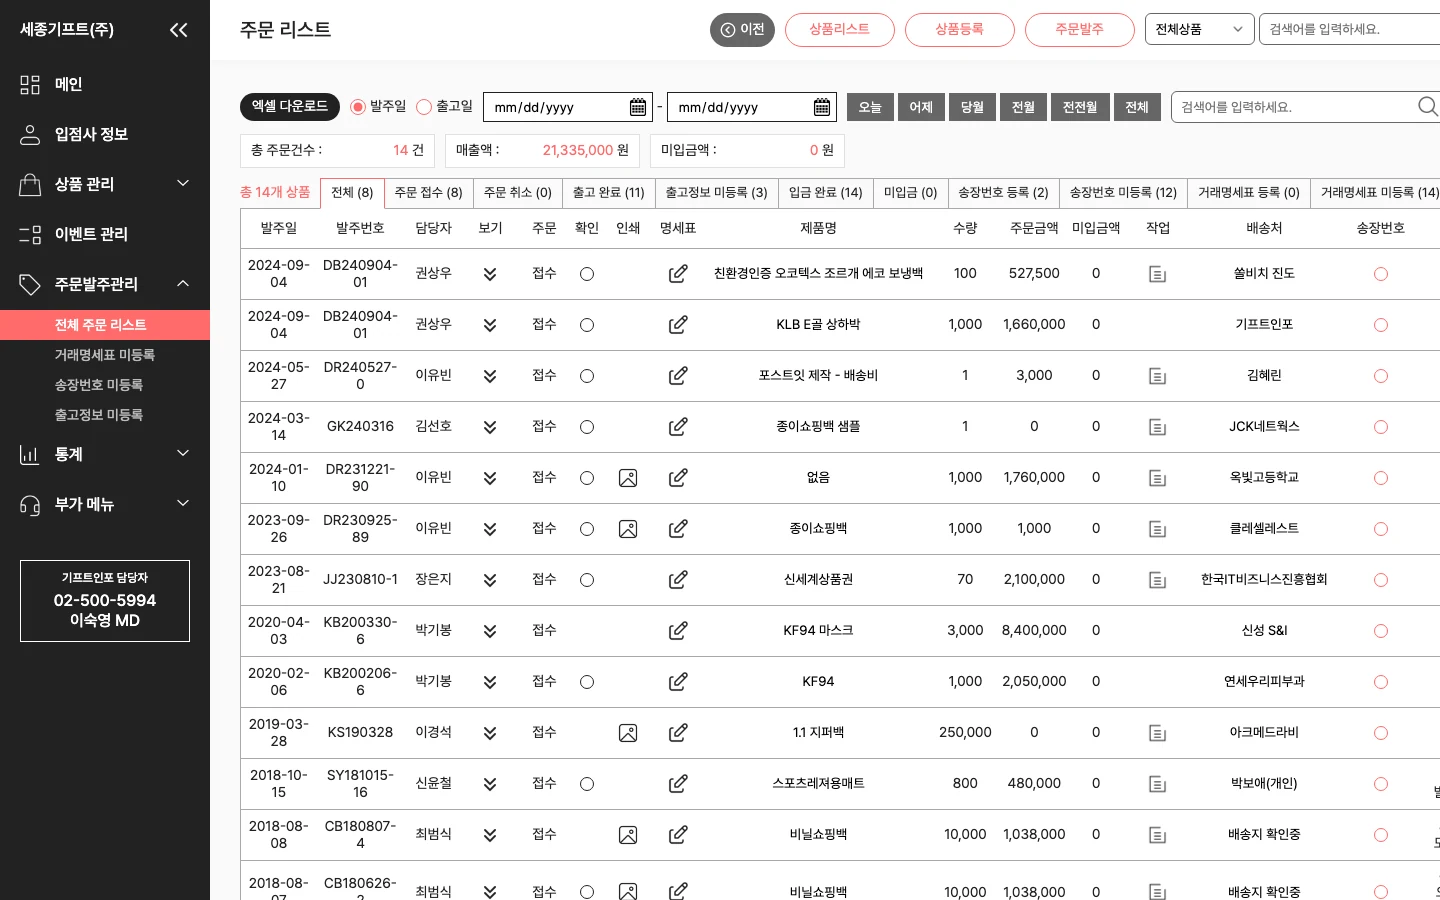Screen dimensions: 1440x900
Task: Click the 상품등록 button
Action: point(960,30)
